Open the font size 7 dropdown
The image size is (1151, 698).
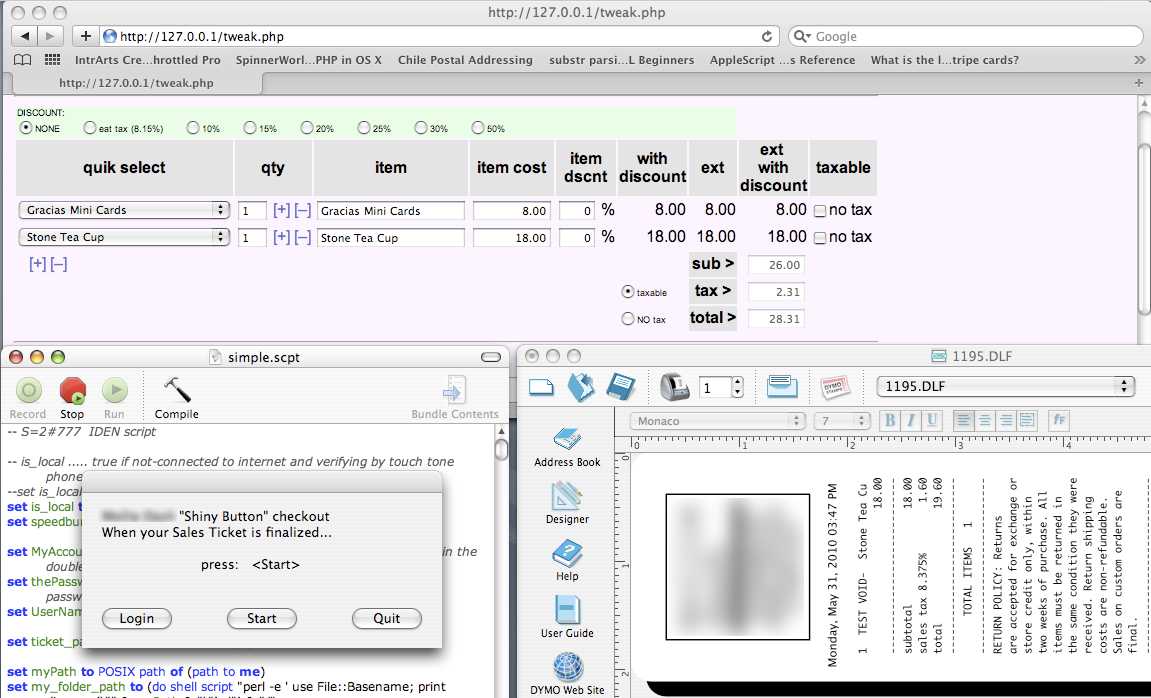point(842,421)
